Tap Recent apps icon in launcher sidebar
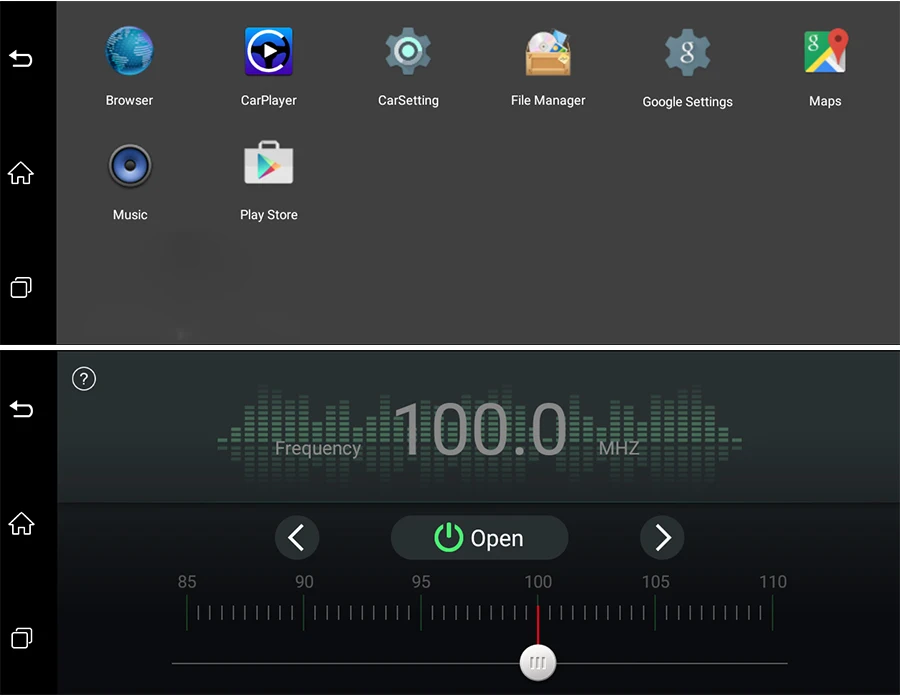 tap(21, 287)
